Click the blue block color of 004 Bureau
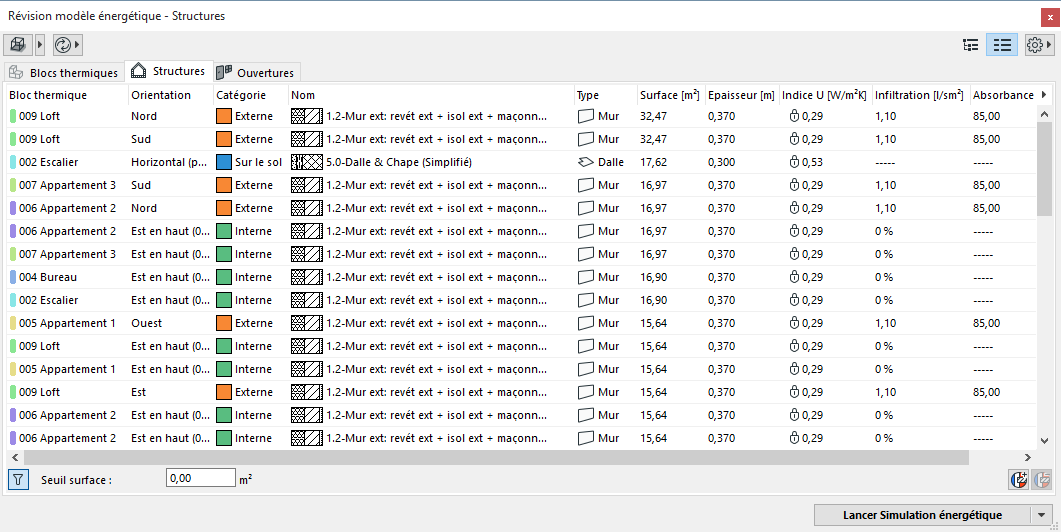1061x532 pixels. point(13,278)
